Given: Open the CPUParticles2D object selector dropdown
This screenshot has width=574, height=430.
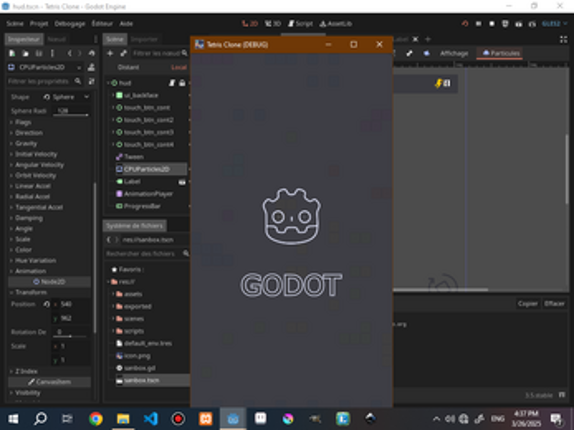Looking at the screenshot, I should click(45, 67).
